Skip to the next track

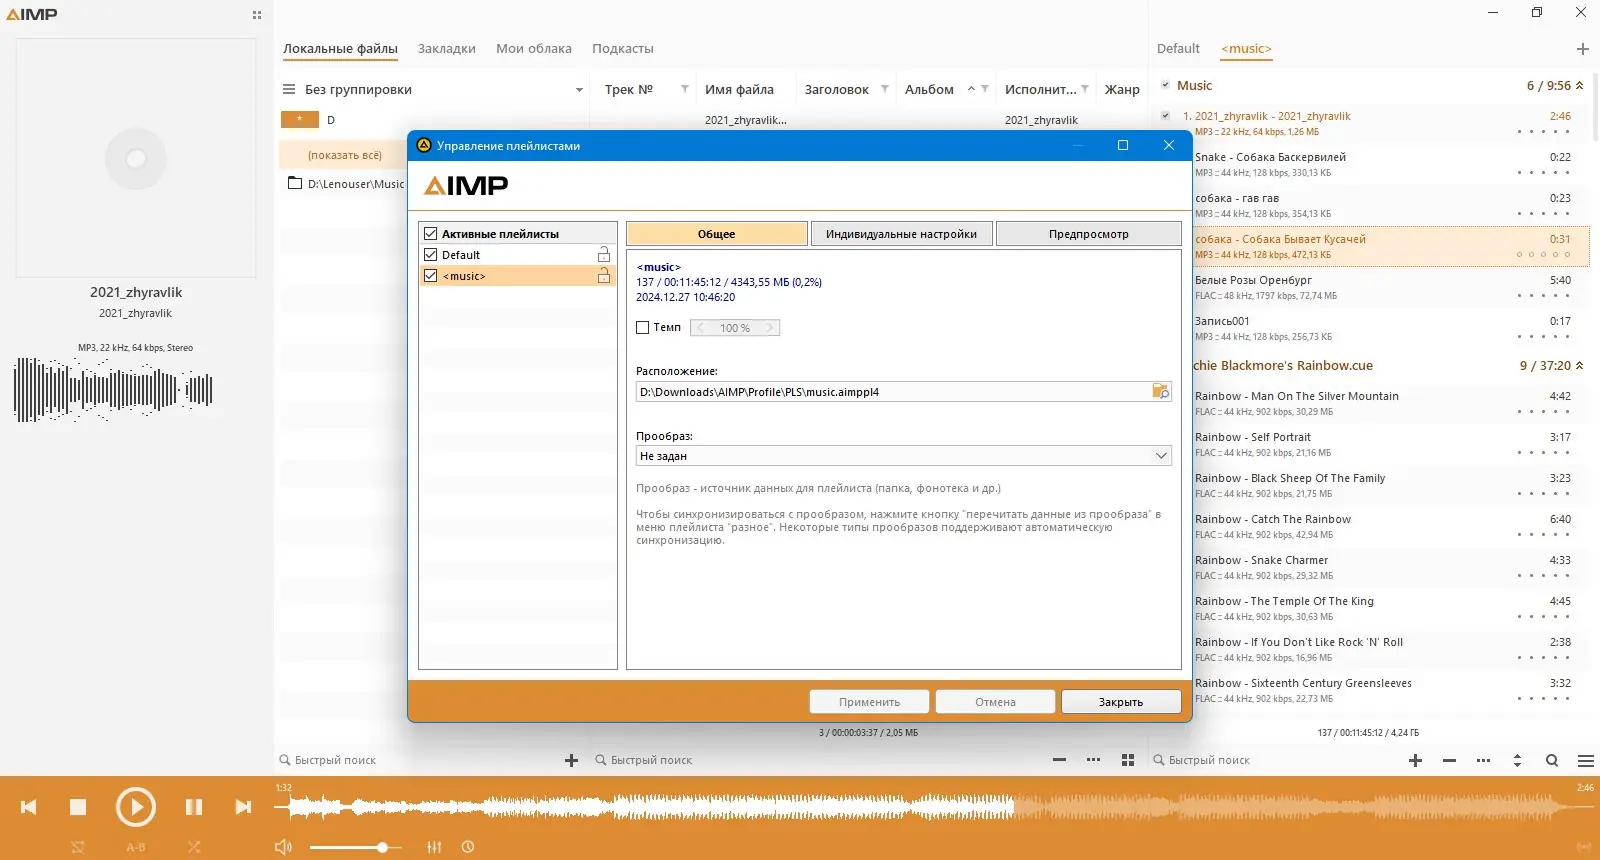point(243,807)
